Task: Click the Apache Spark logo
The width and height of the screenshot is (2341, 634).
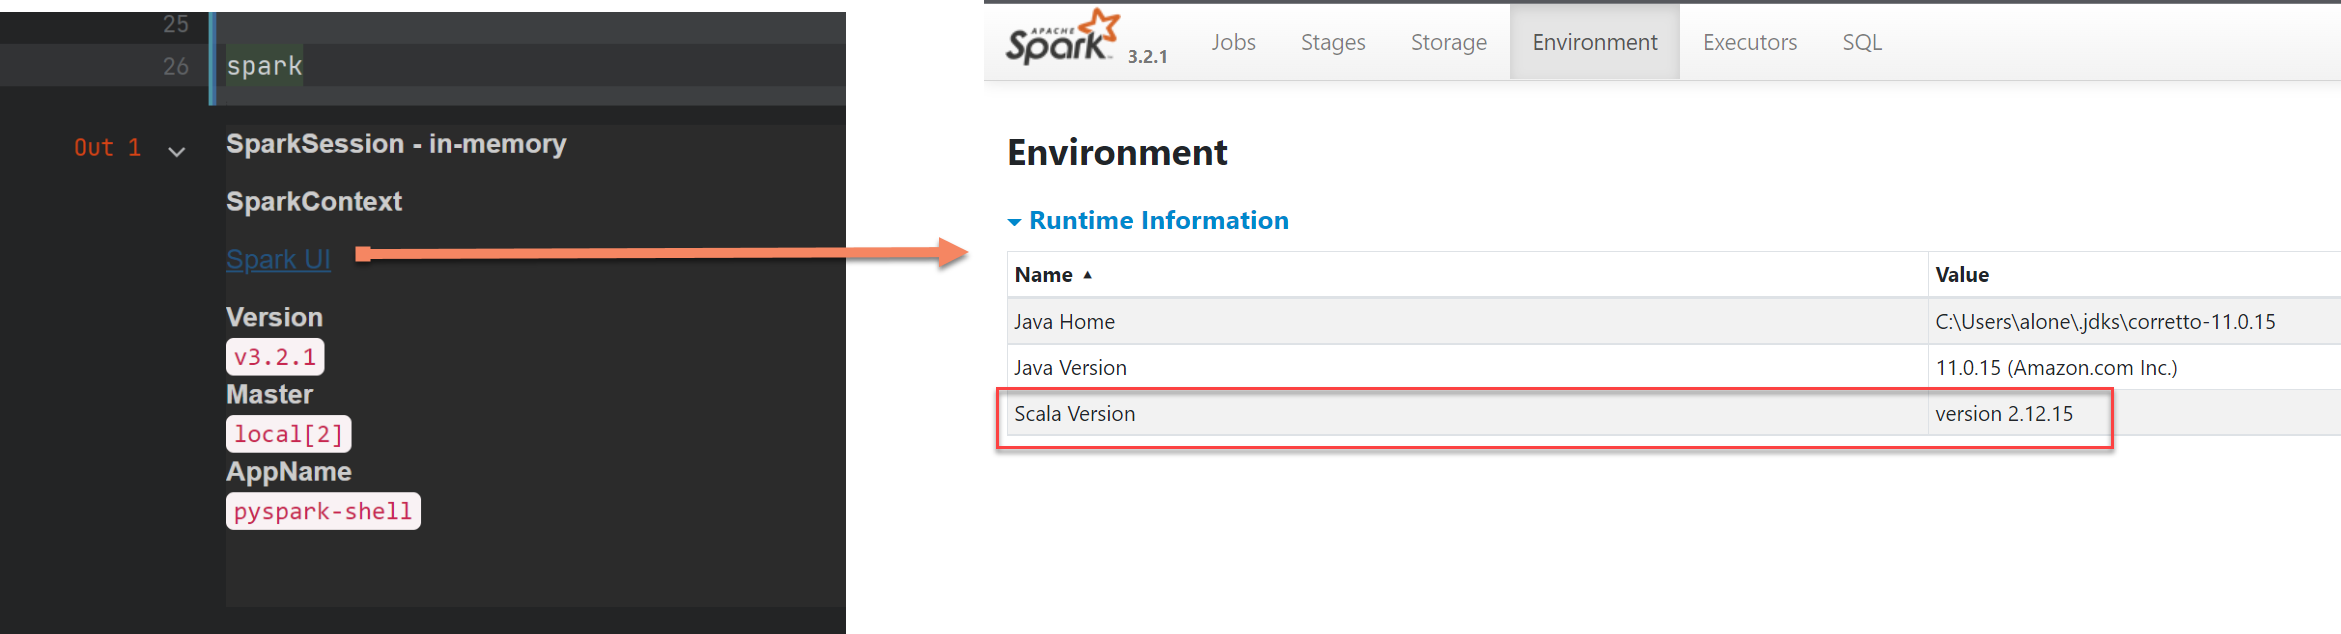Action: click(x=1063, y=37)
